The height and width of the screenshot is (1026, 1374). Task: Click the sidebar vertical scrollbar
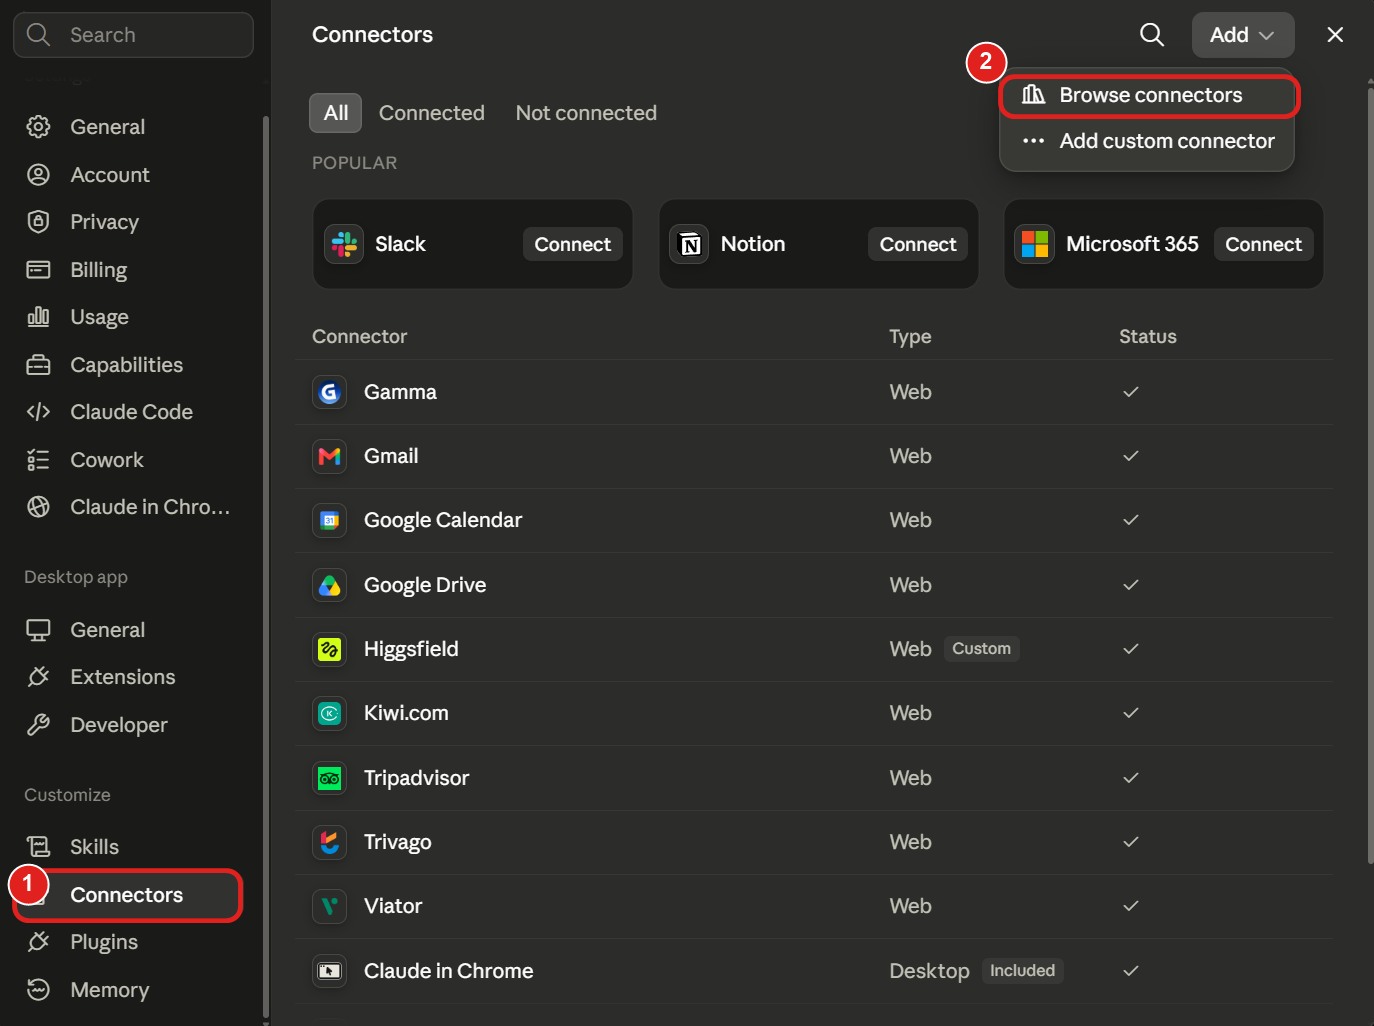265,565
